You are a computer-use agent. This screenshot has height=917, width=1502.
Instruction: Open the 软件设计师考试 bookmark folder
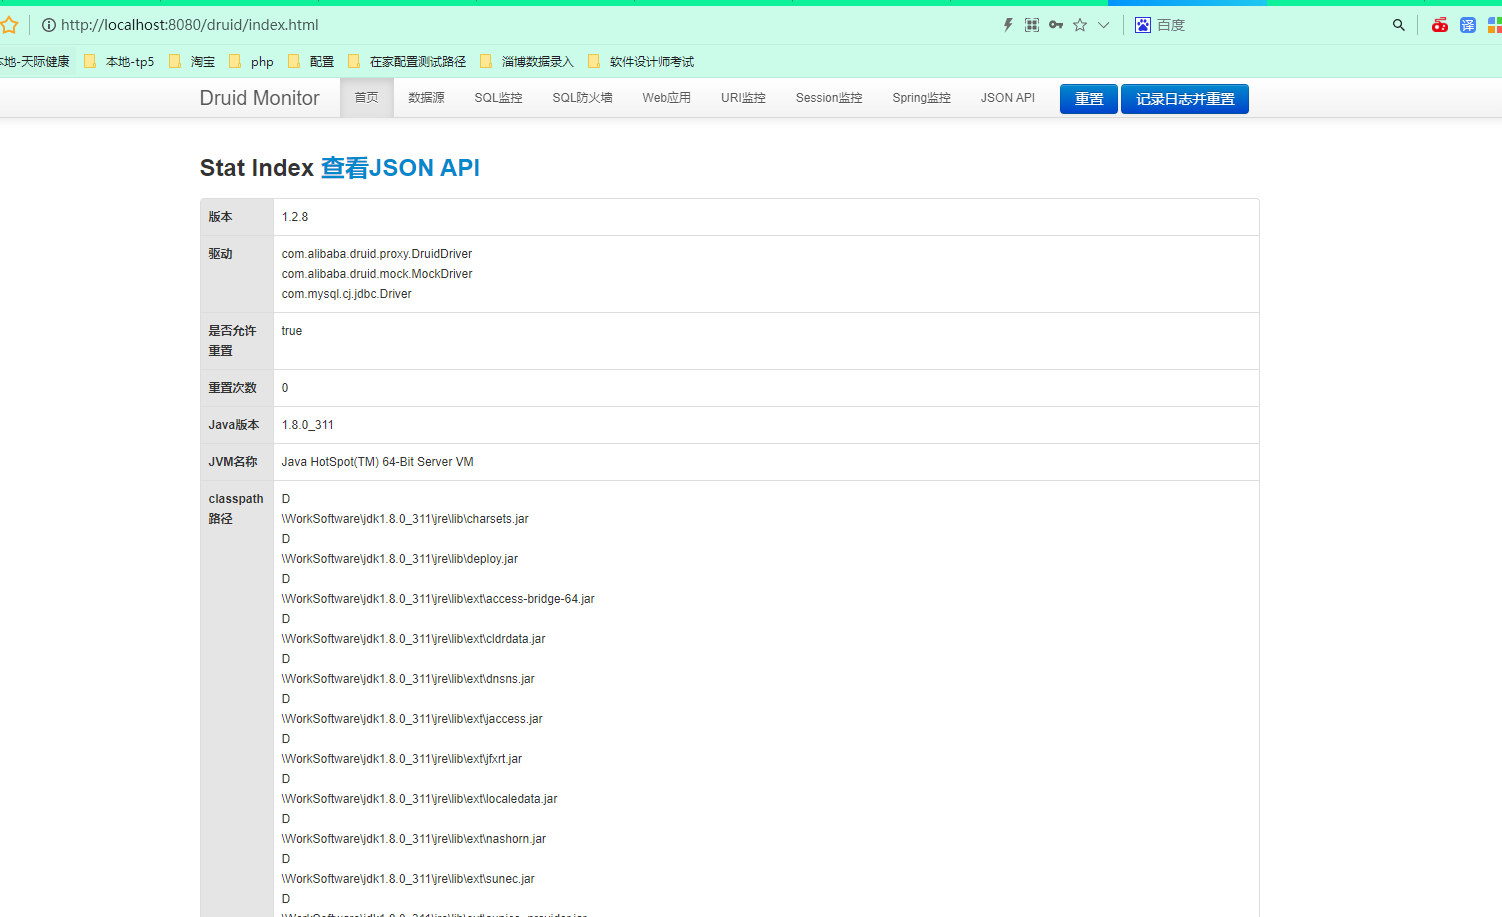pyautogui.click(x=641, y=62)
